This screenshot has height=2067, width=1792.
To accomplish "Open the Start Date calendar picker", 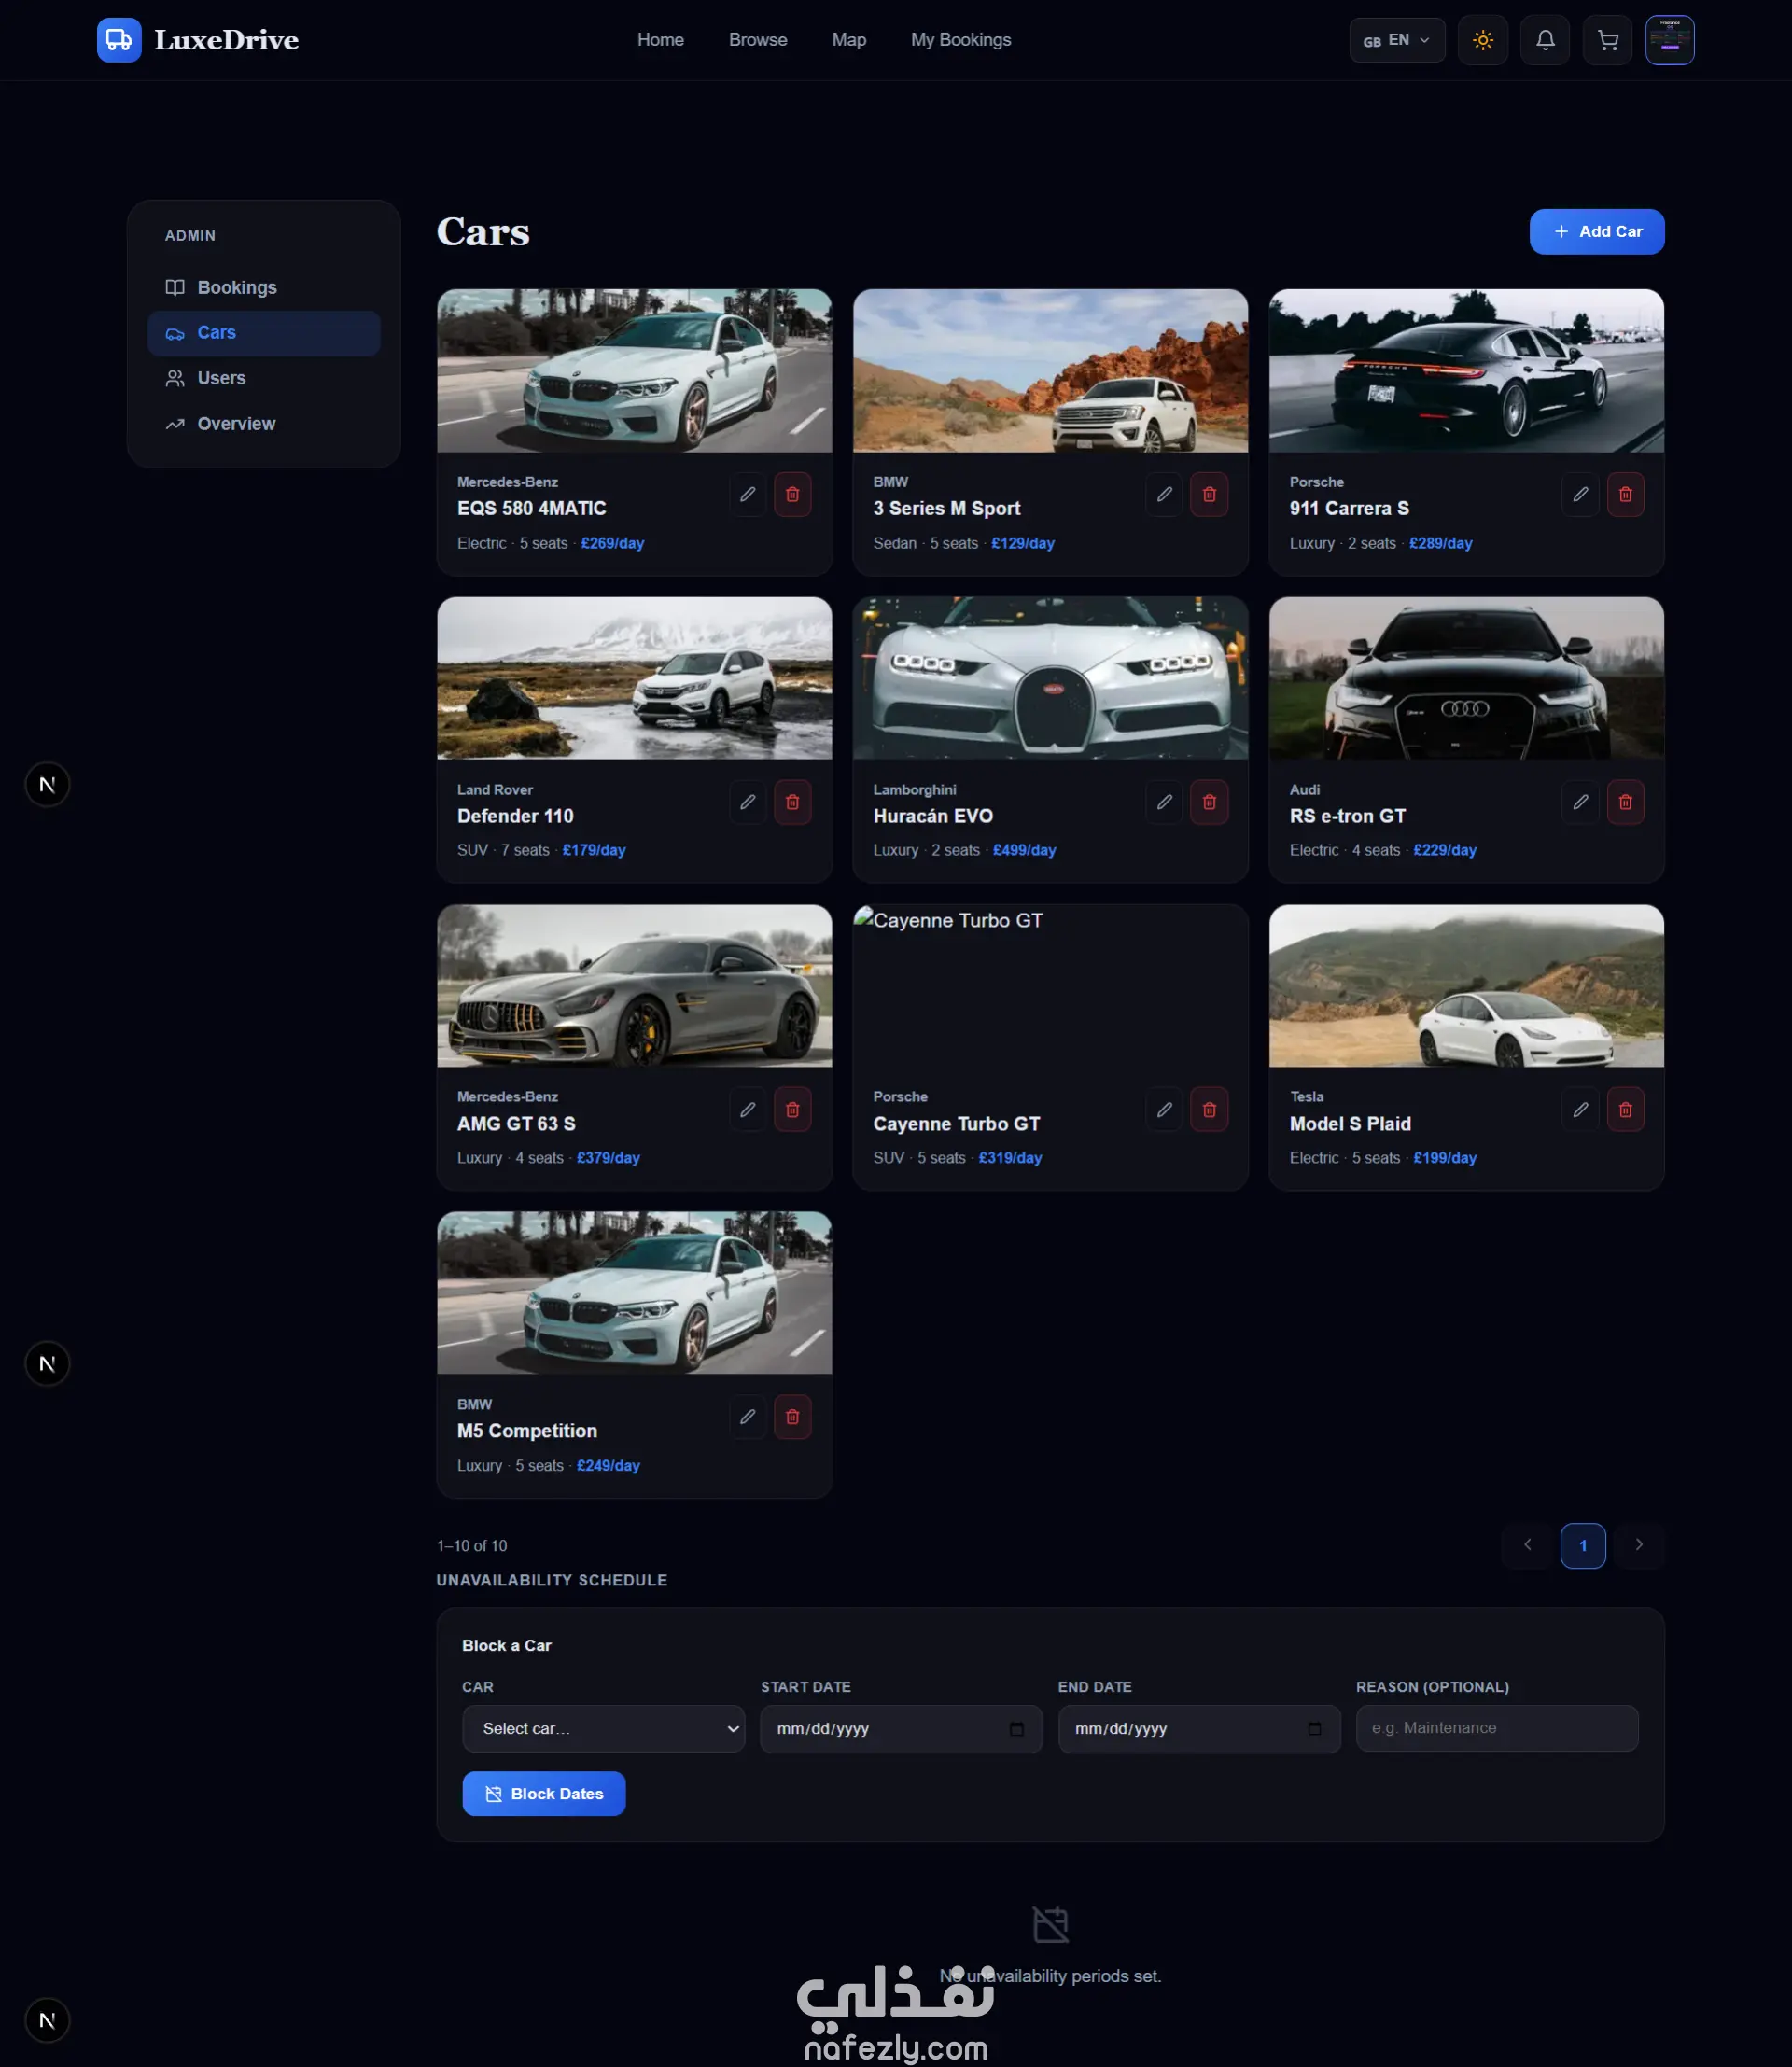I will point(1017,1729).
